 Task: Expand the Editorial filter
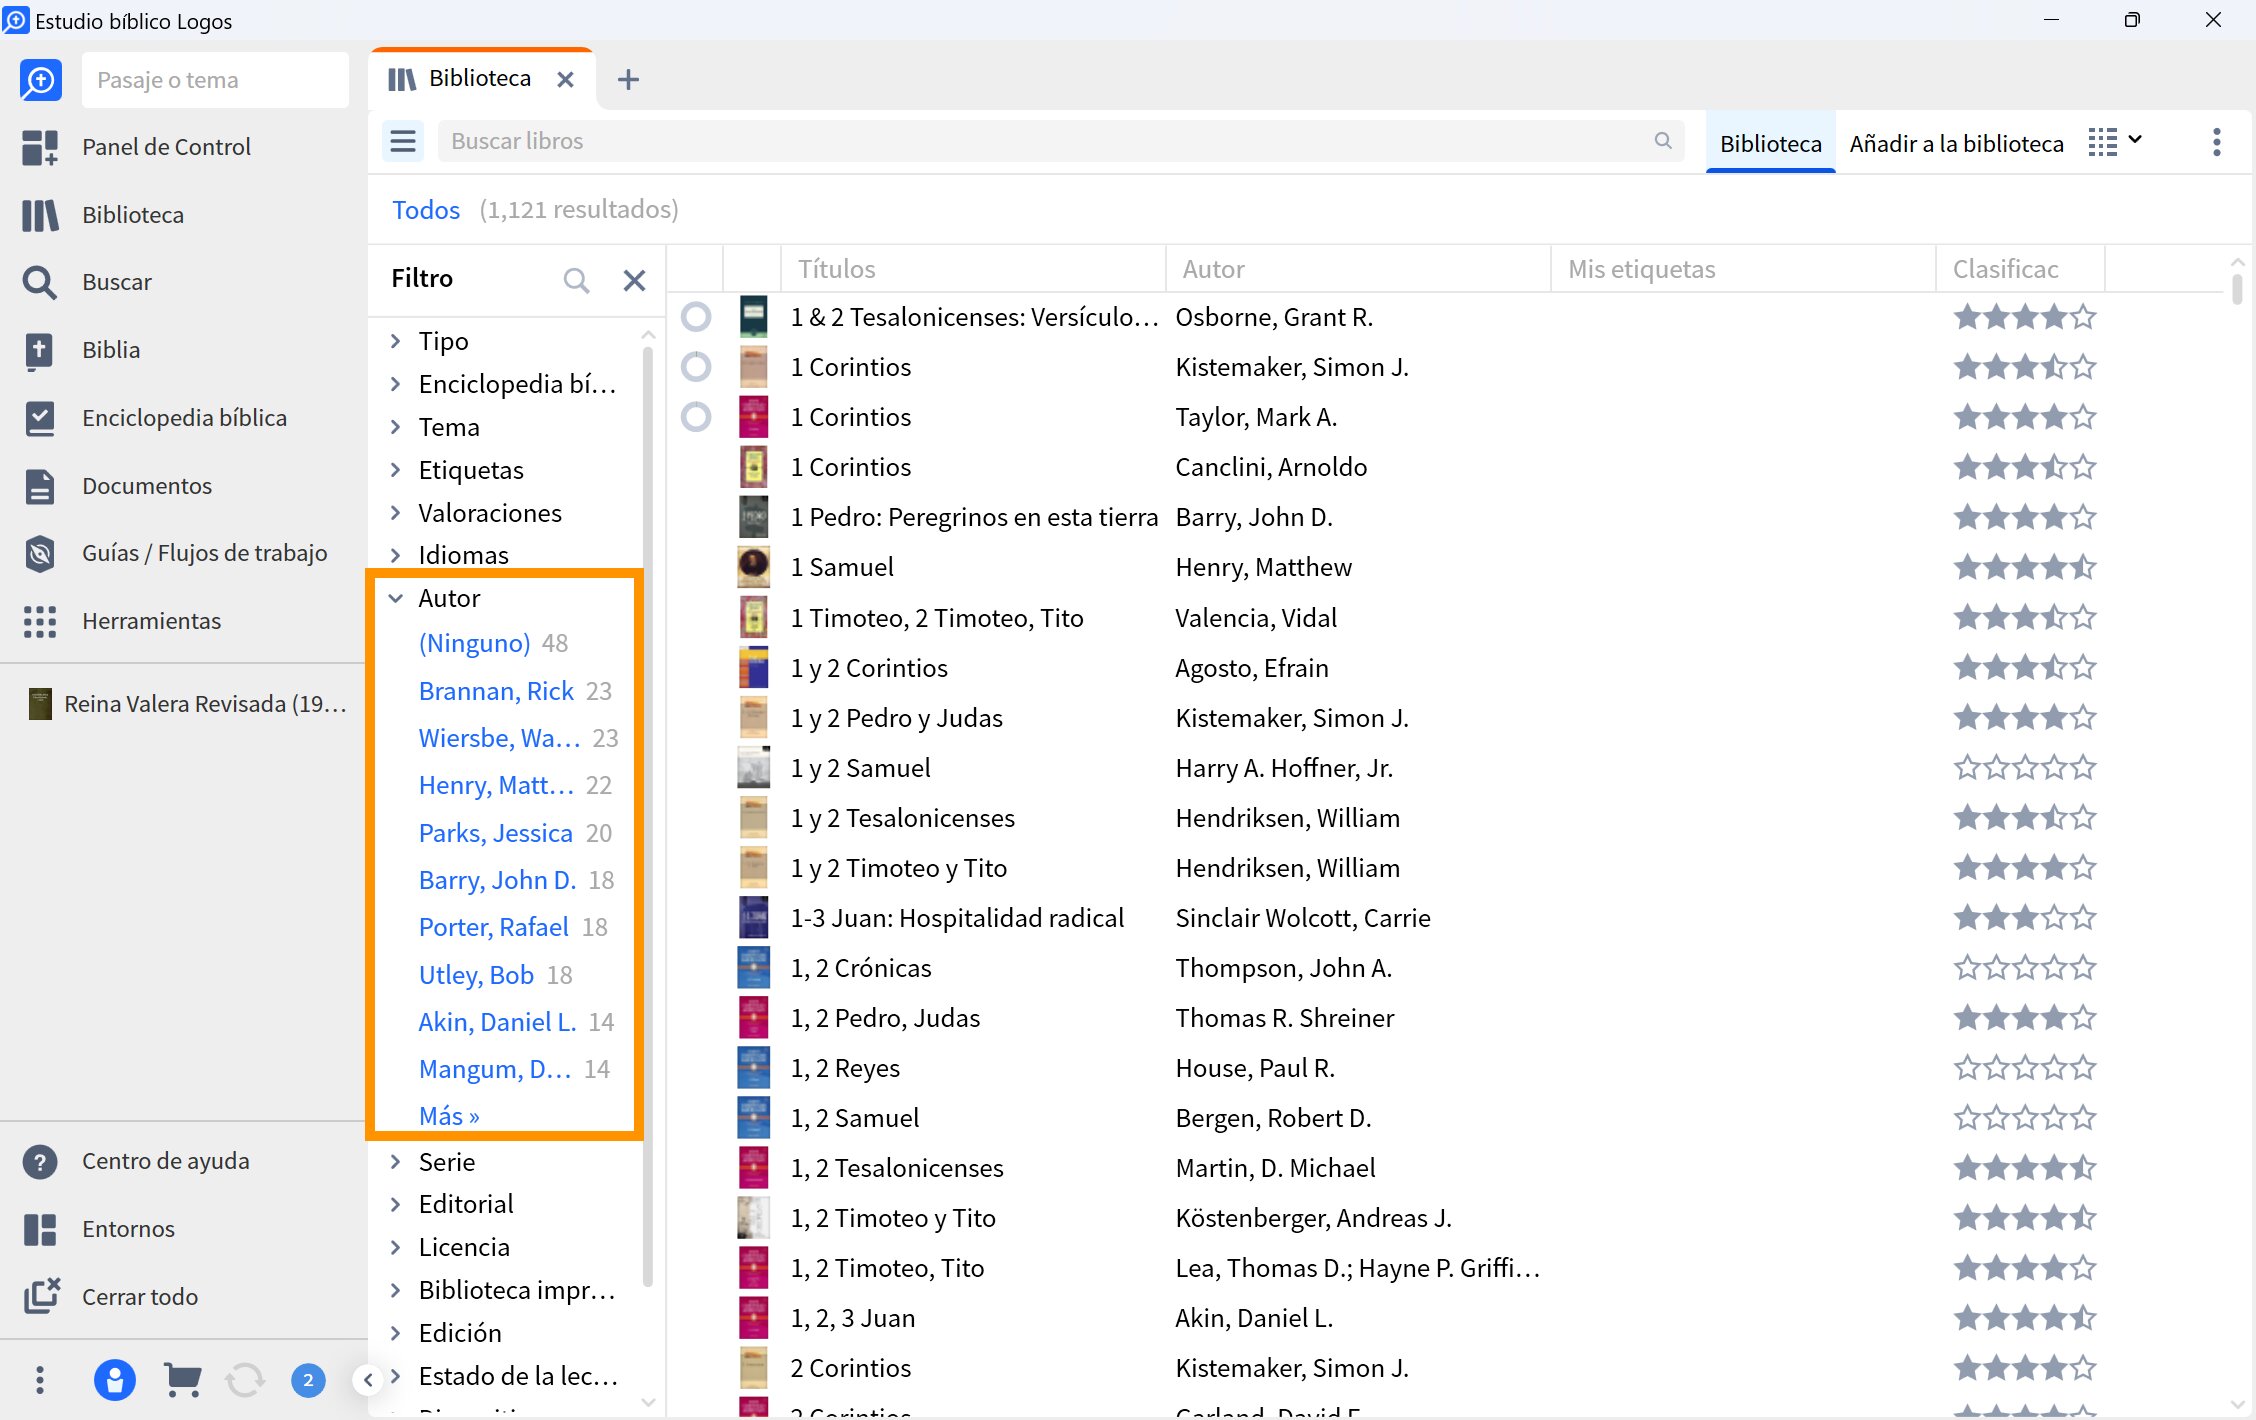click(x=396, y=1204)
